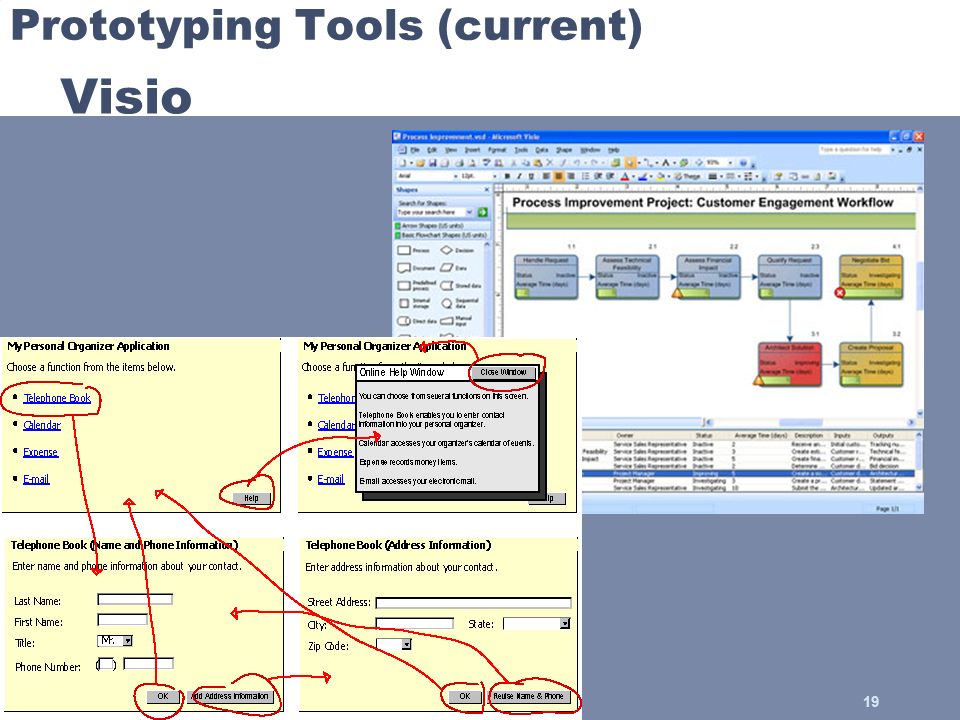
Task: Select the Architect Solution red flowchart shape
Action: click(x=789, y=365)
